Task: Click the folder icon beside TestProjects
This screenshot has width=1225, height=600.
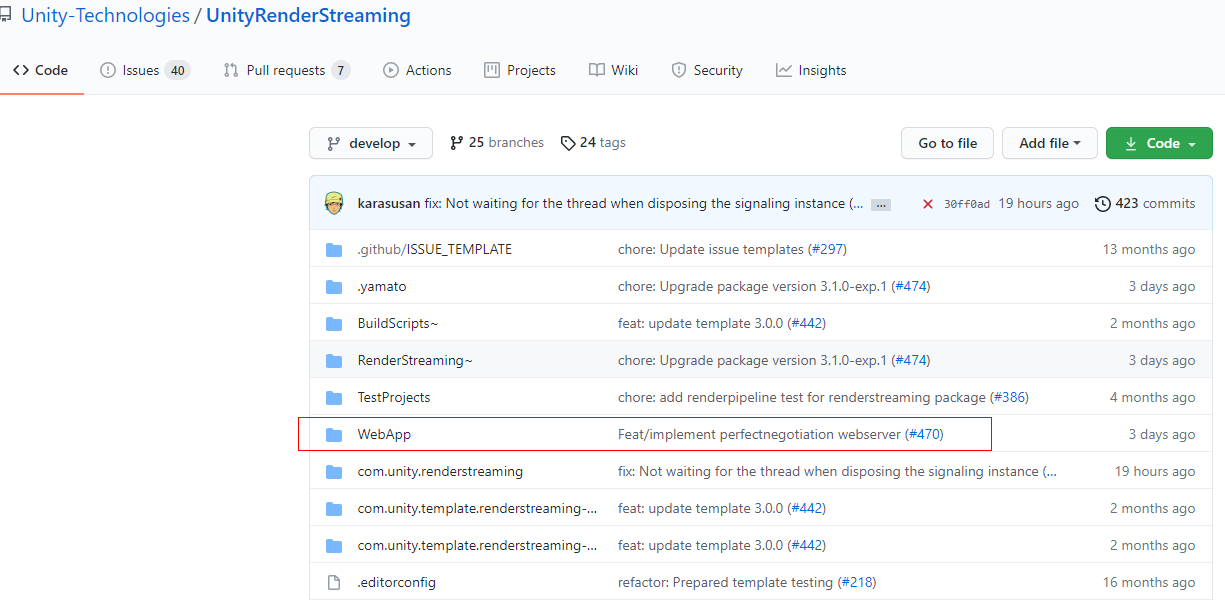Action: pyautogui.click(x=334, y=397)
